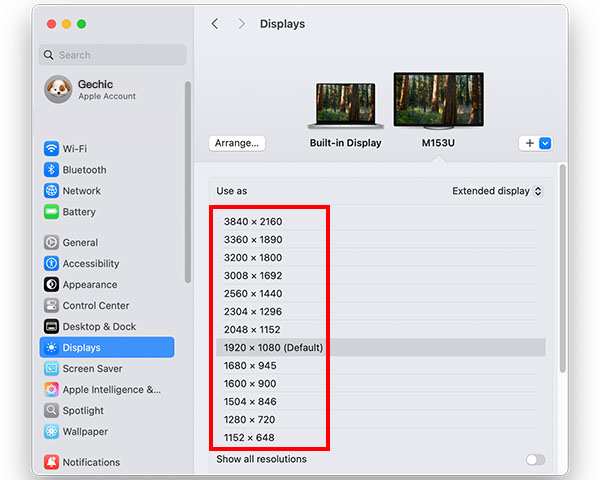Open General settings pane
Screen dimensions: 600x480
pyautogui.click(x=107, y=242)
